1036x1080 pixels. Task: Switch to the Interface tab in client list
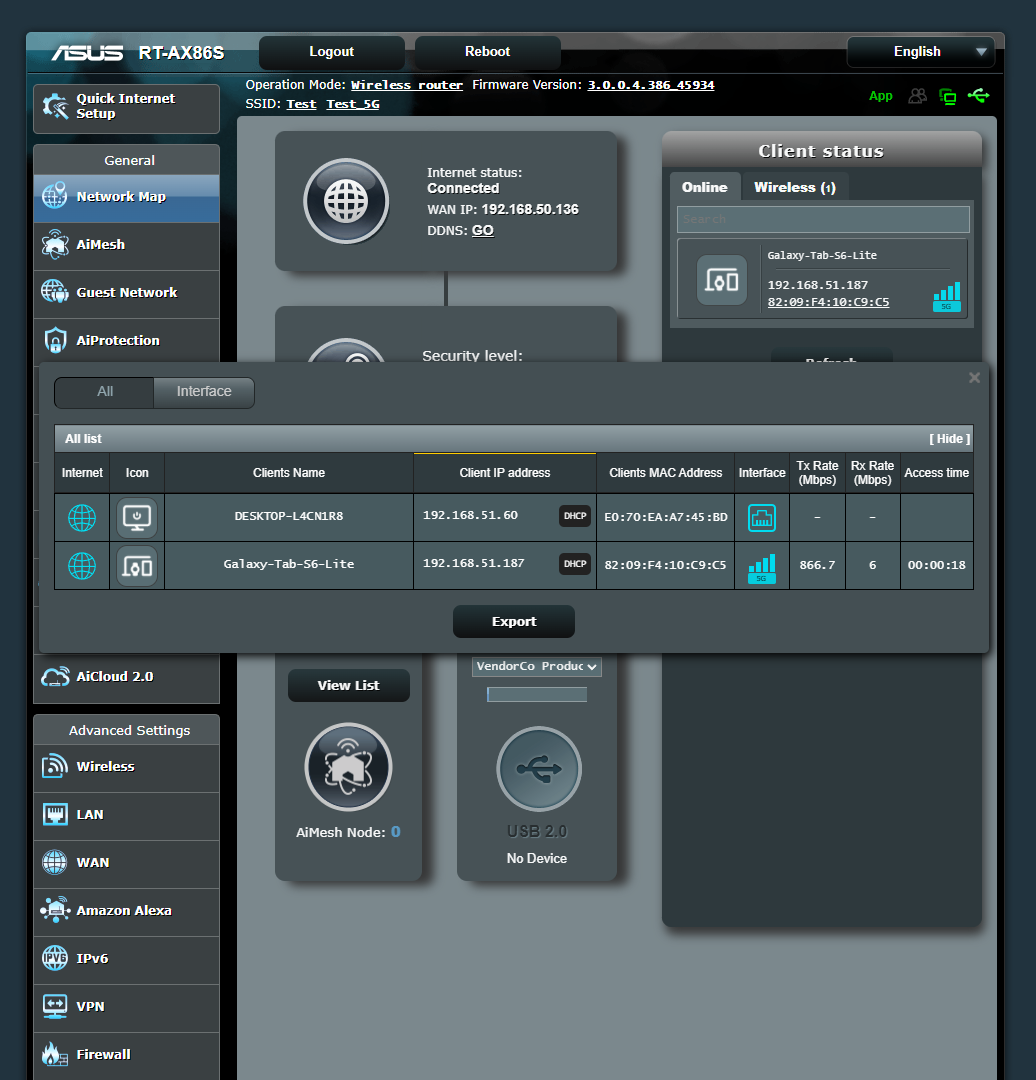pyautogui.click(x=203, y=393)
